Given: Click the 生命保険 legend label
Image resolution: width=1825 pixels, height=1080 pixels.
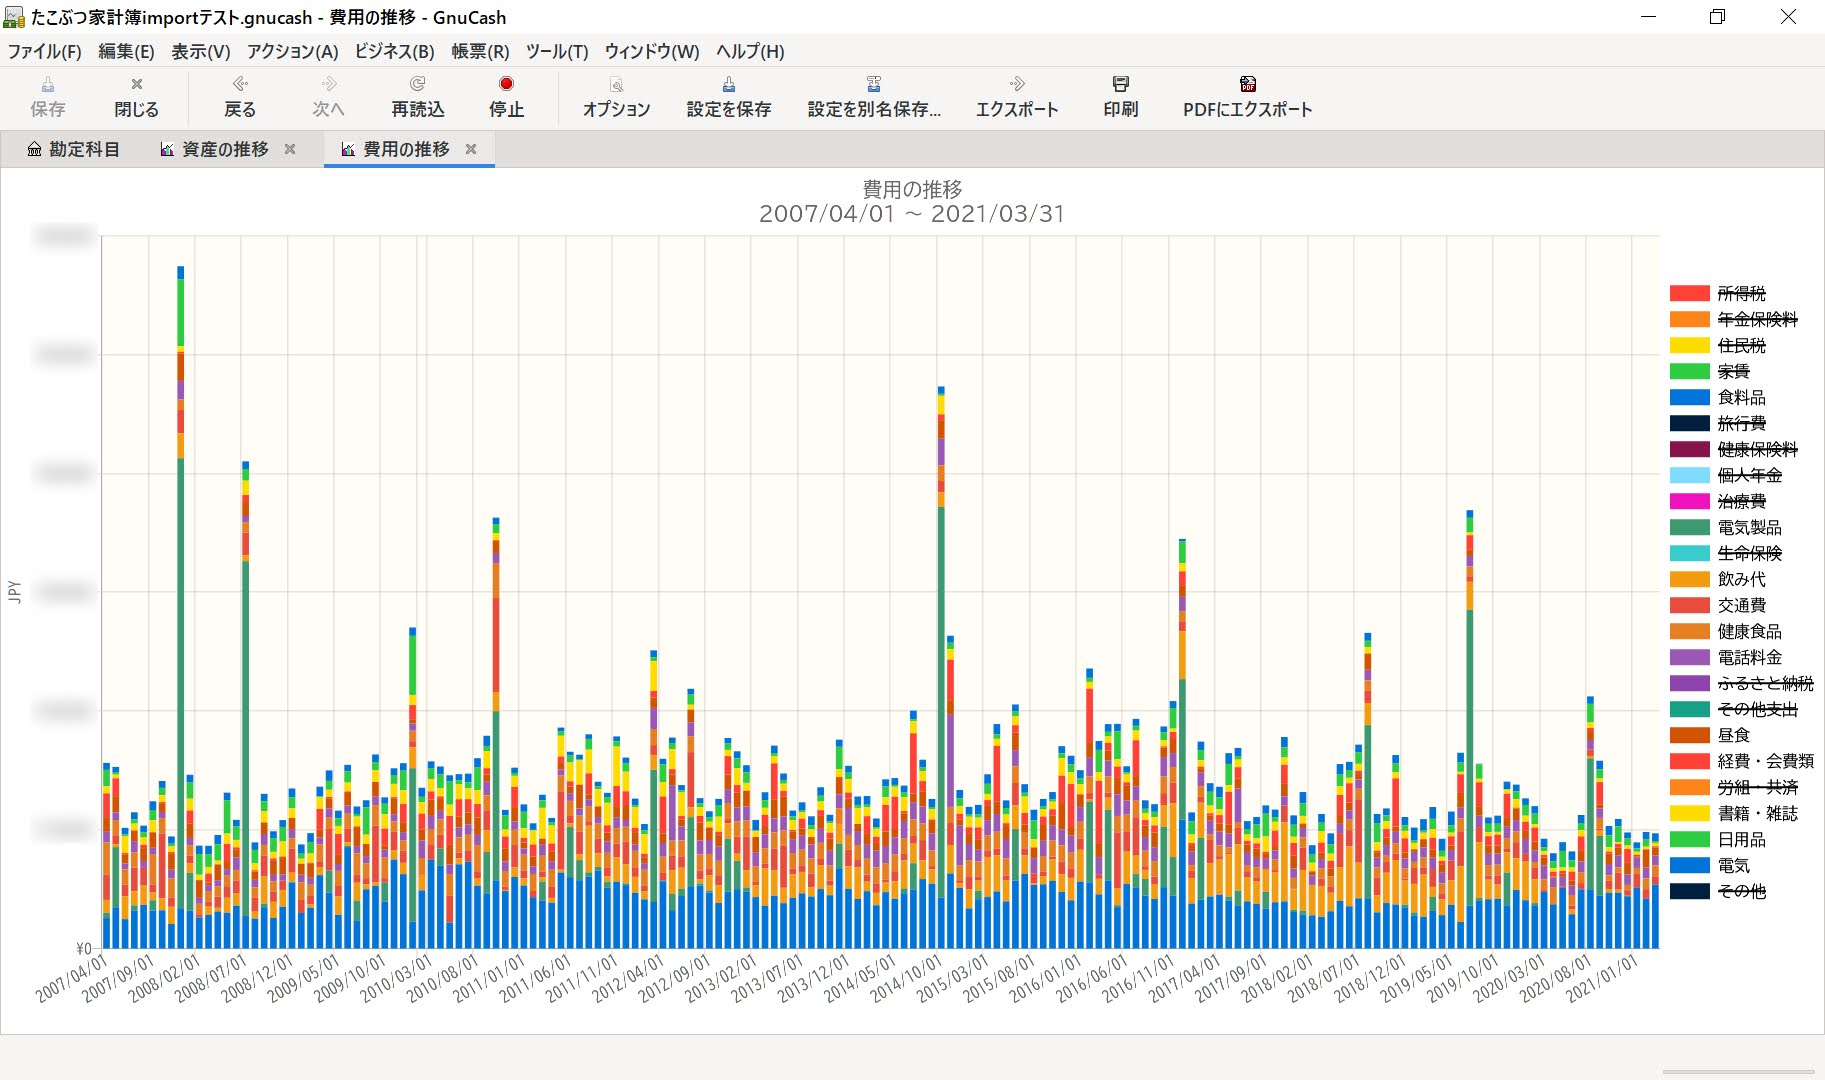Looking at the screenshot, I should pos(1750,553).
